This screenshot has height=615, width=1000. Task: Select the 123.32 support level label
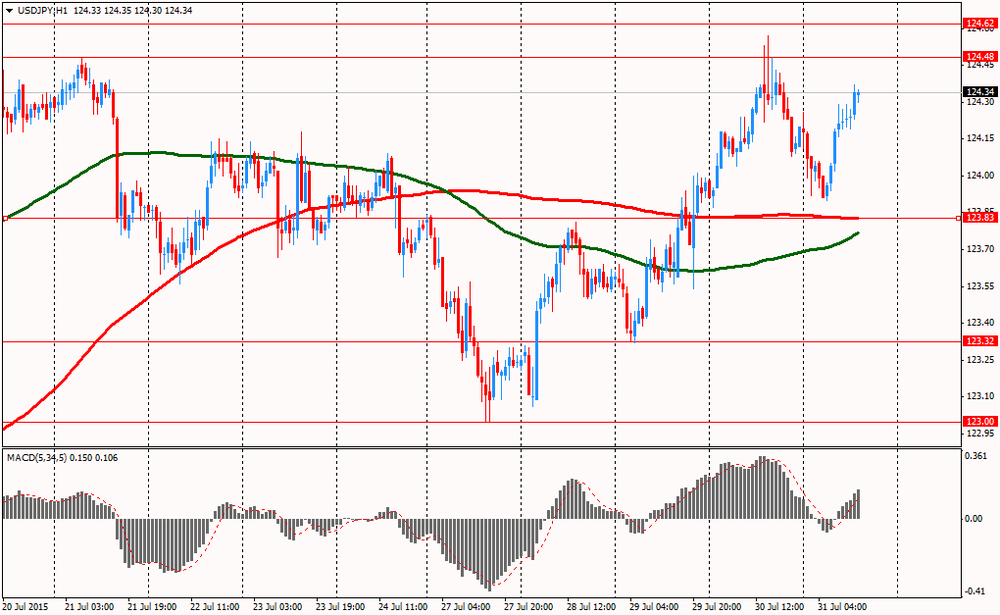click(980, 341)
